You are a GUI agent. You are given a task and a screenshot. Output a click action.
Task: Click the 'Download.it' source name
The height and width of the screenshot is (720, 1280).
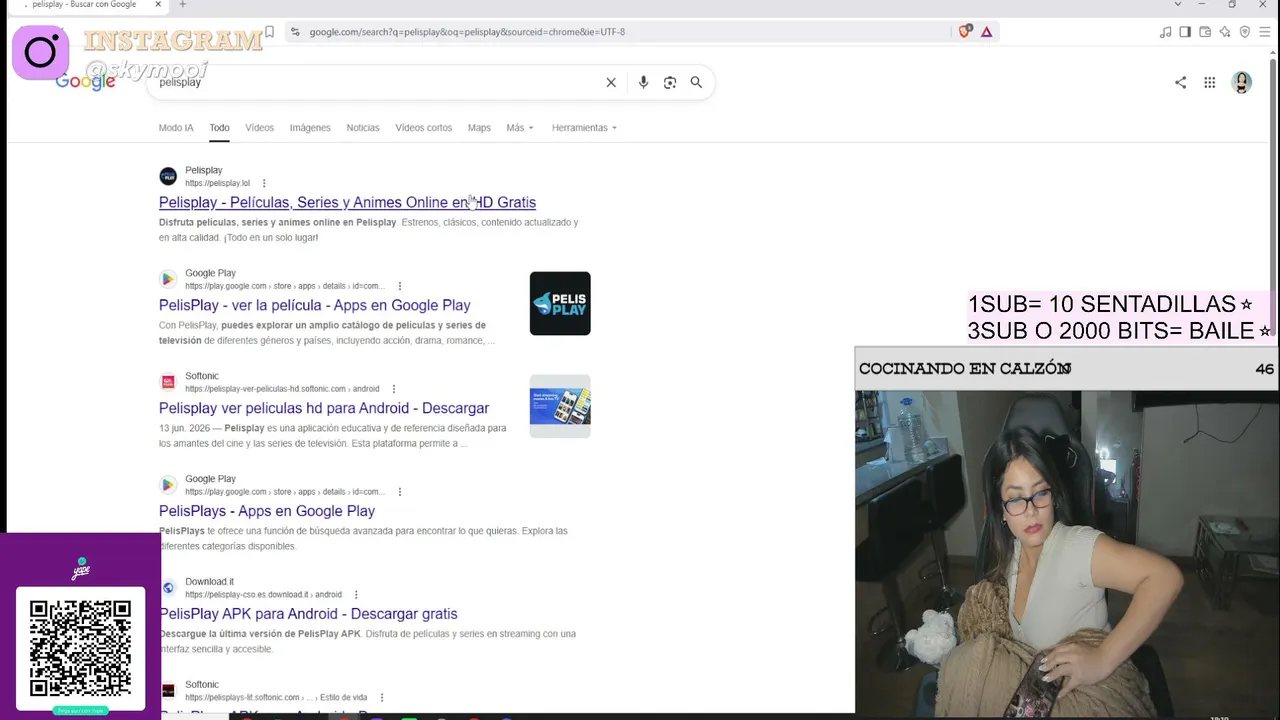click(x=209, y=581)
